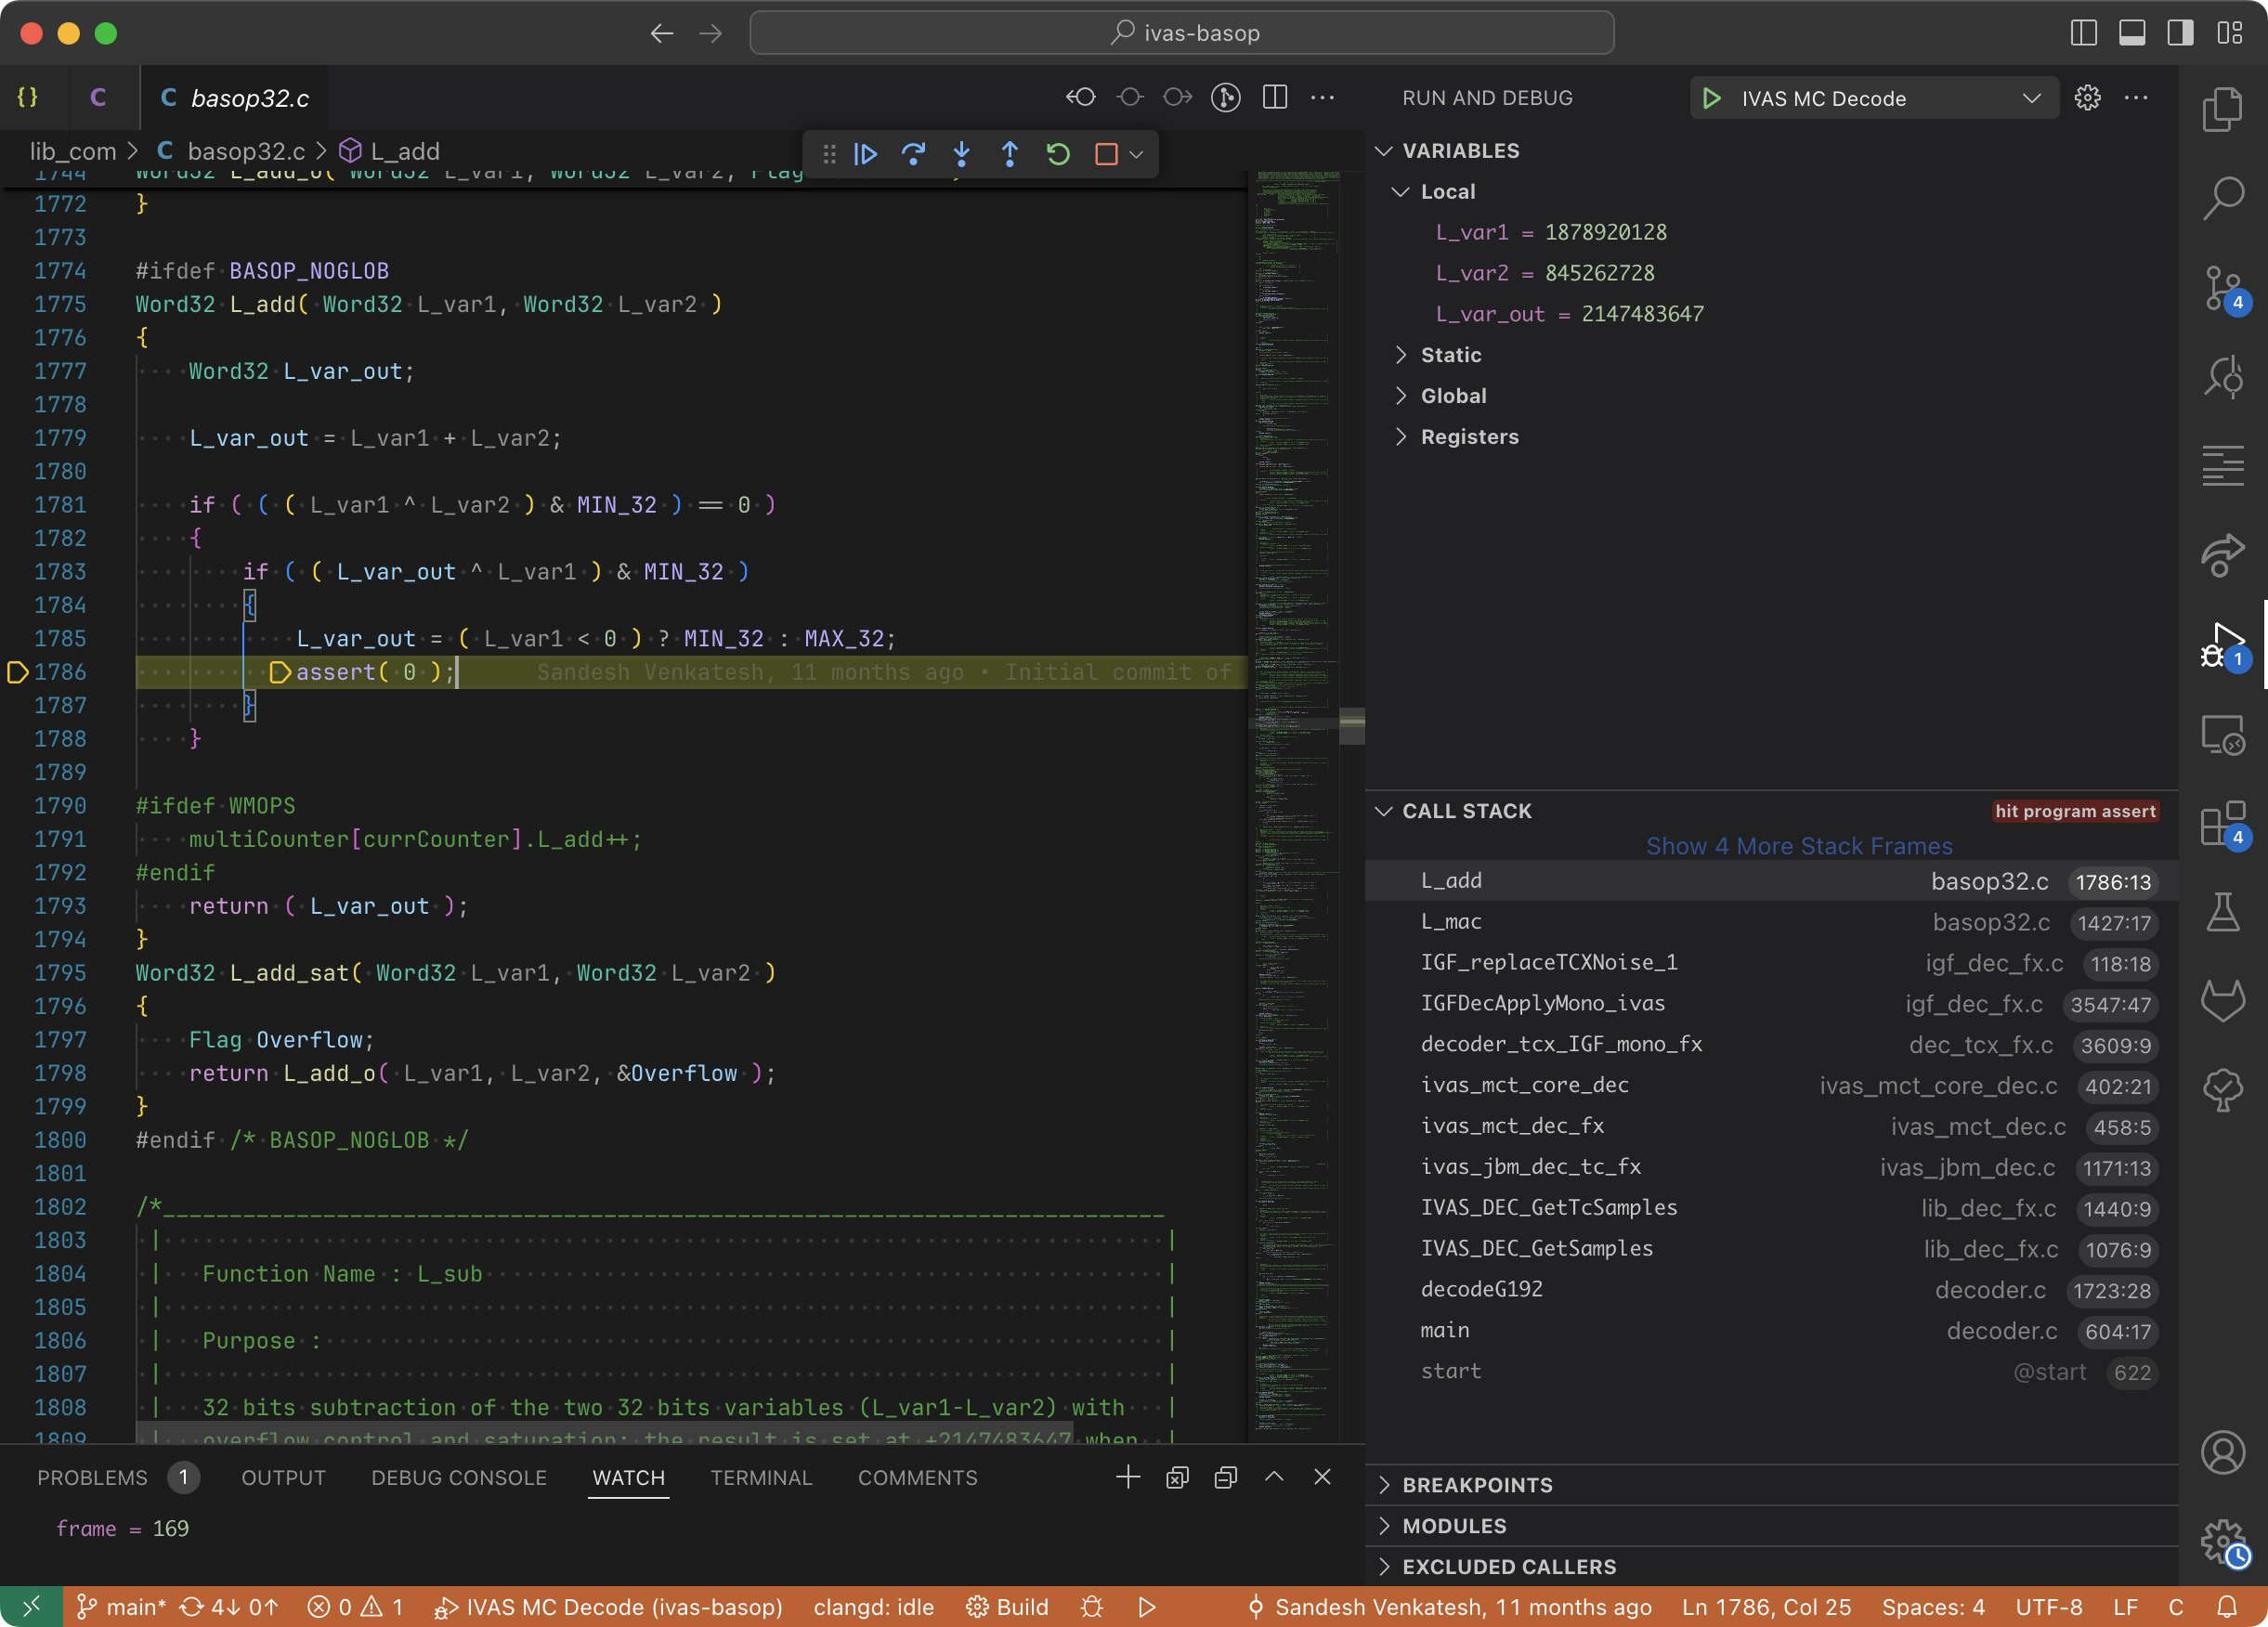Open Extensions view in activity bar
This screenshot has width=2268, height=1627.
[2222, 824]
